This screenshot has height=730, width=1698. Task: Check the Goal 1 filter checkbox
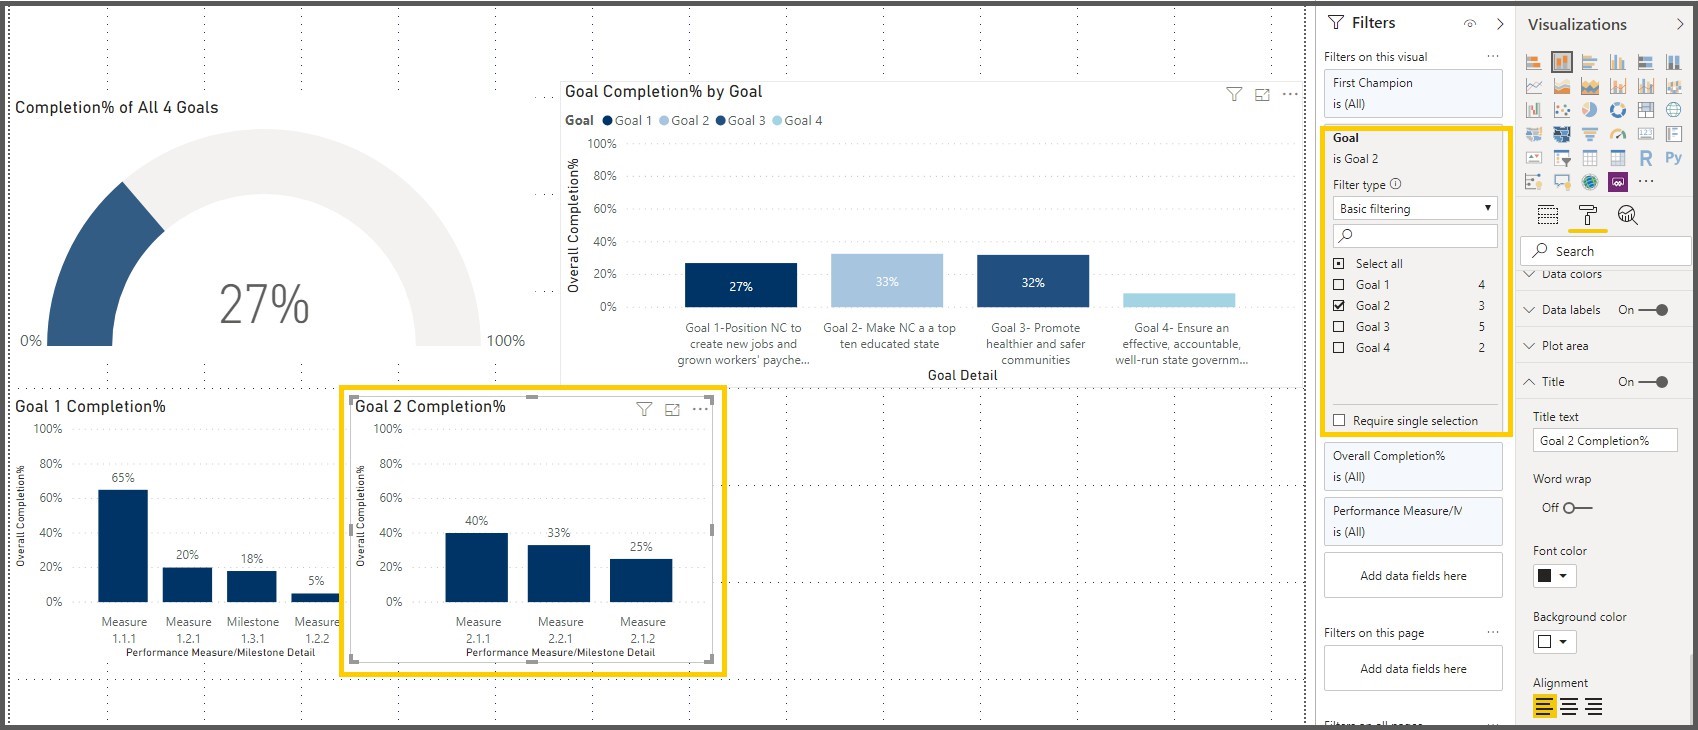1339,285
